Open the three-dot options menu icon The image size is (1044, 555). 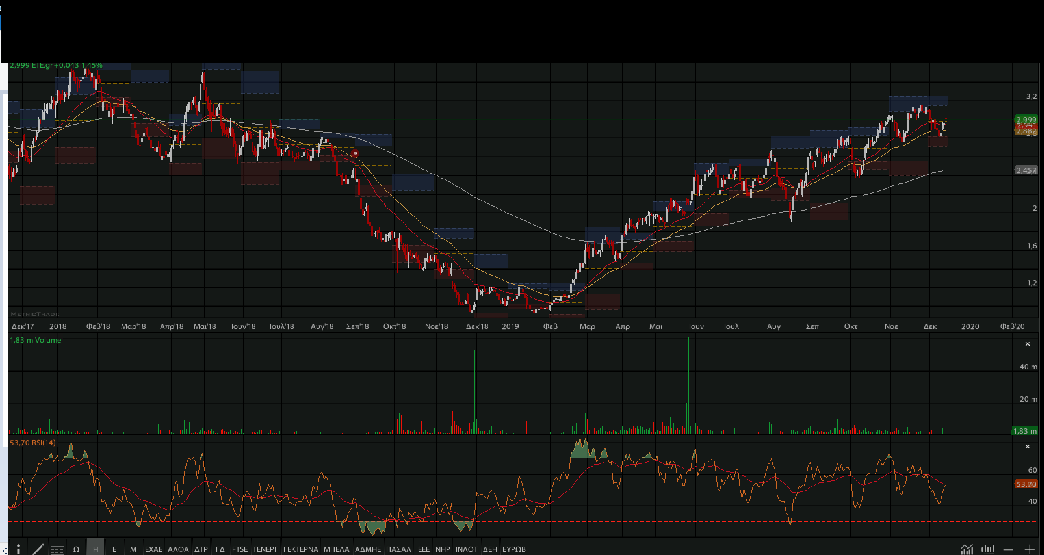[18, 548]
